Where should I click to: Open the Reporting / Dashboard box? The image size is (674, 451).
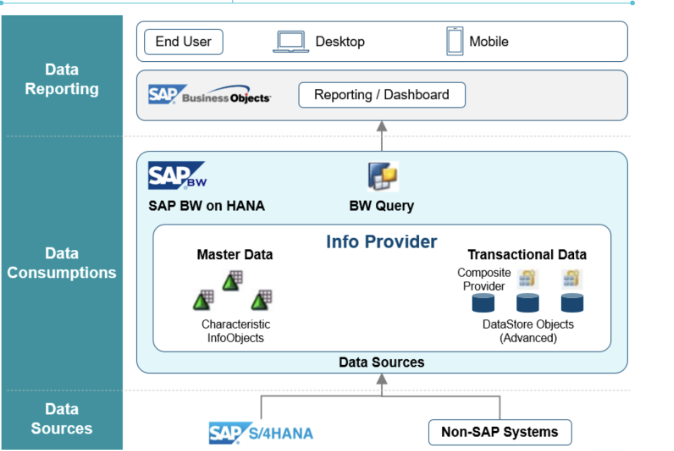pos(382,96)
